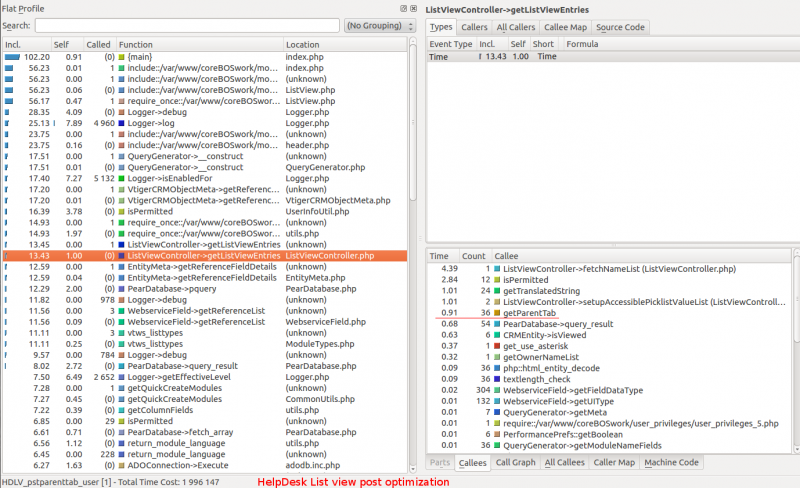Click the float icon of Flat Profile panel
Screen dimensions: 800x488
[403, 8]
